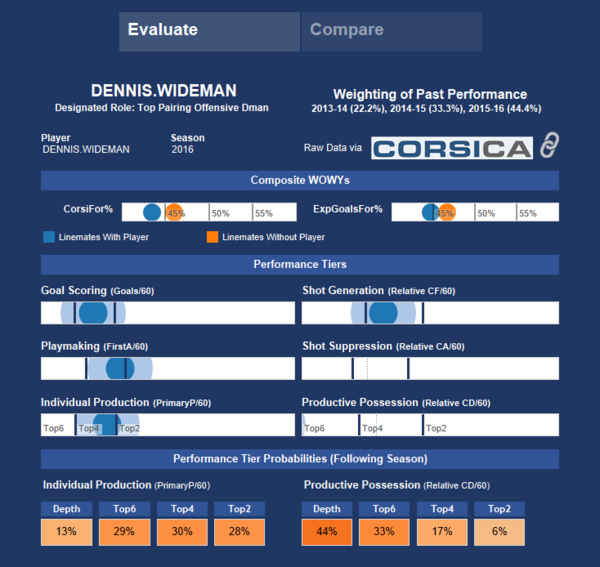Click the 6% Top2 Productive Possession cell

point(497,531)
